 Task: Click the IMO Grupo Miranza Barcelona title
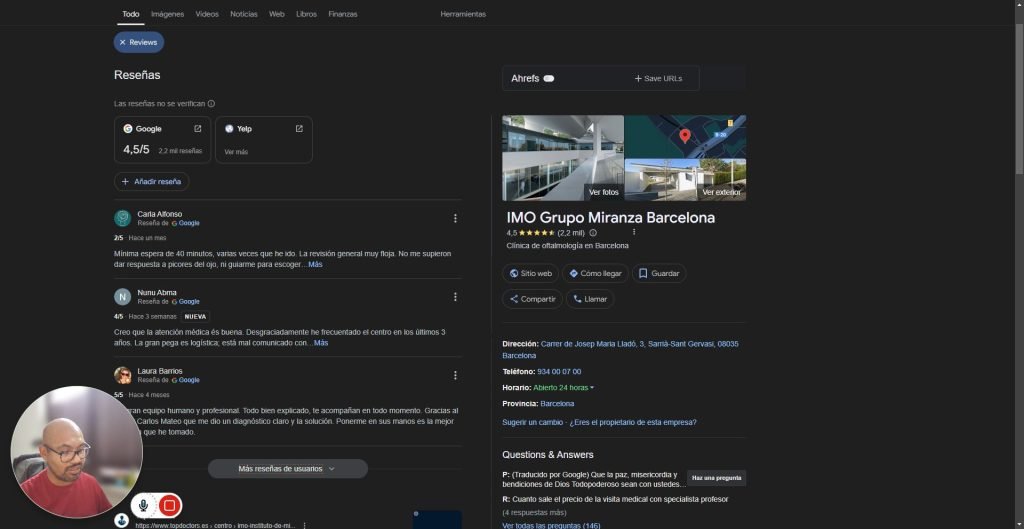click(x=611, y=217)
